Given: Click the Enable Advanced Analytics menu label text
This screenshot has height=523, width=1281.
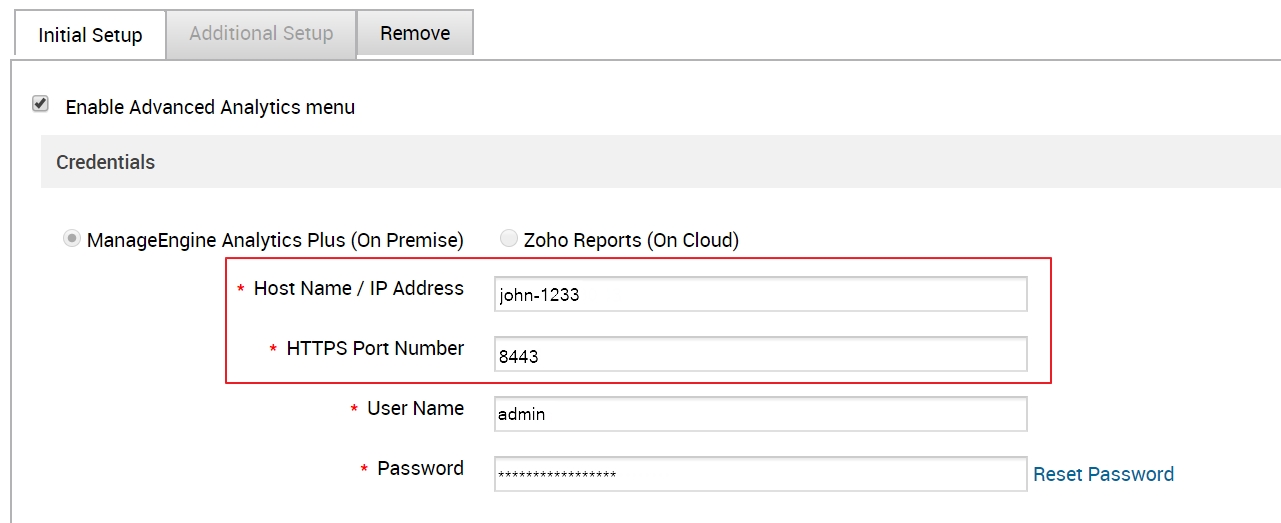Looking at the screenshot, I should tap(210, 107).
